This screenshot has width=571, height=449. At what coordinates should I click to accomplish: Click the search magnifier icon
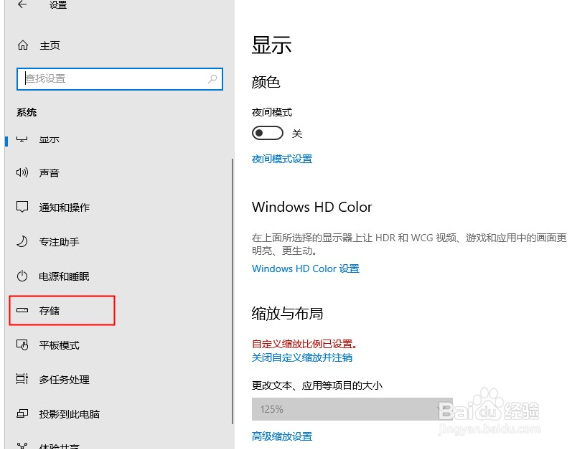(x=212, y=79)
